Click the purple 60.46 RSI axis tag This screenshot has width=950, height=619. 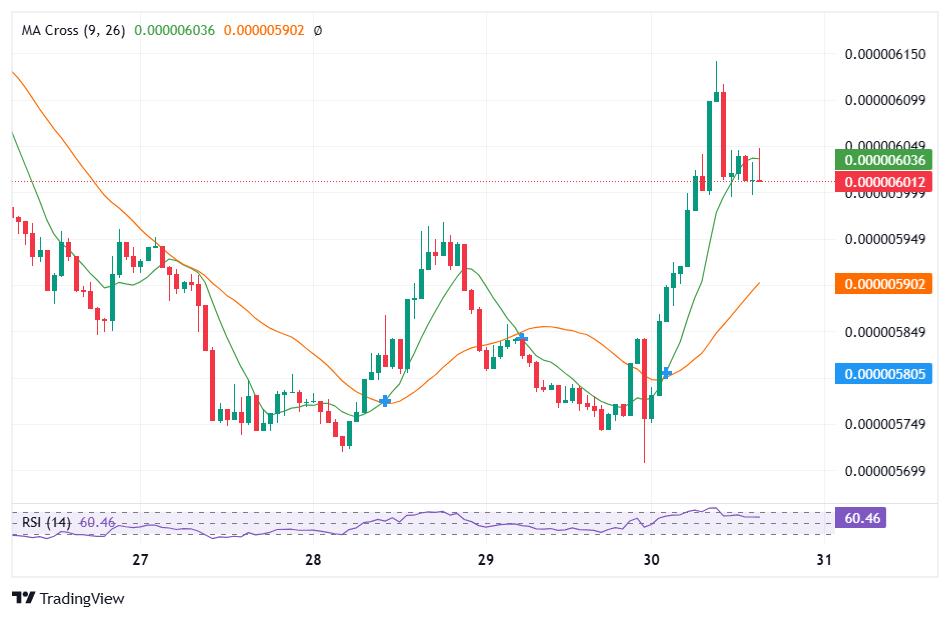[x=860, y=518]
